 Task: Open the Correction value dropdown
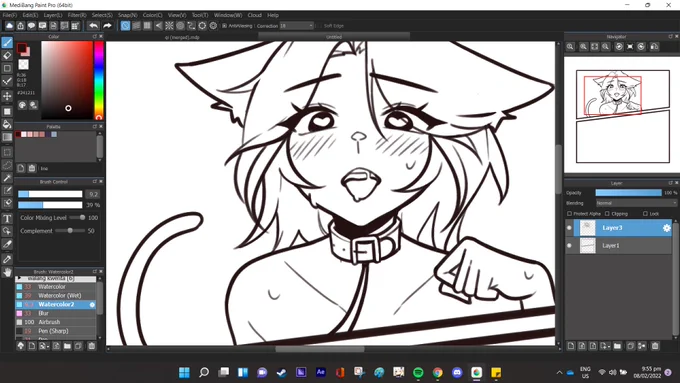pyautogui.click(x=297, y=26)
